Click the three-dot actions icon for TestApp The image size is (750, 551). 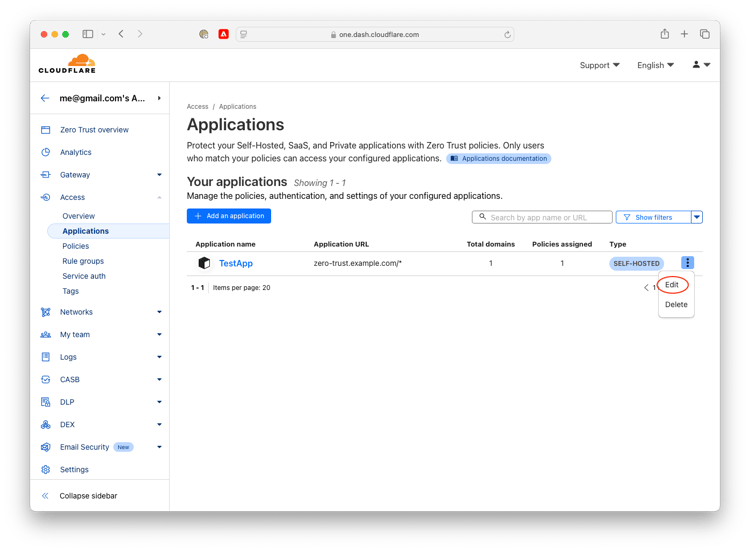point(688,263)
